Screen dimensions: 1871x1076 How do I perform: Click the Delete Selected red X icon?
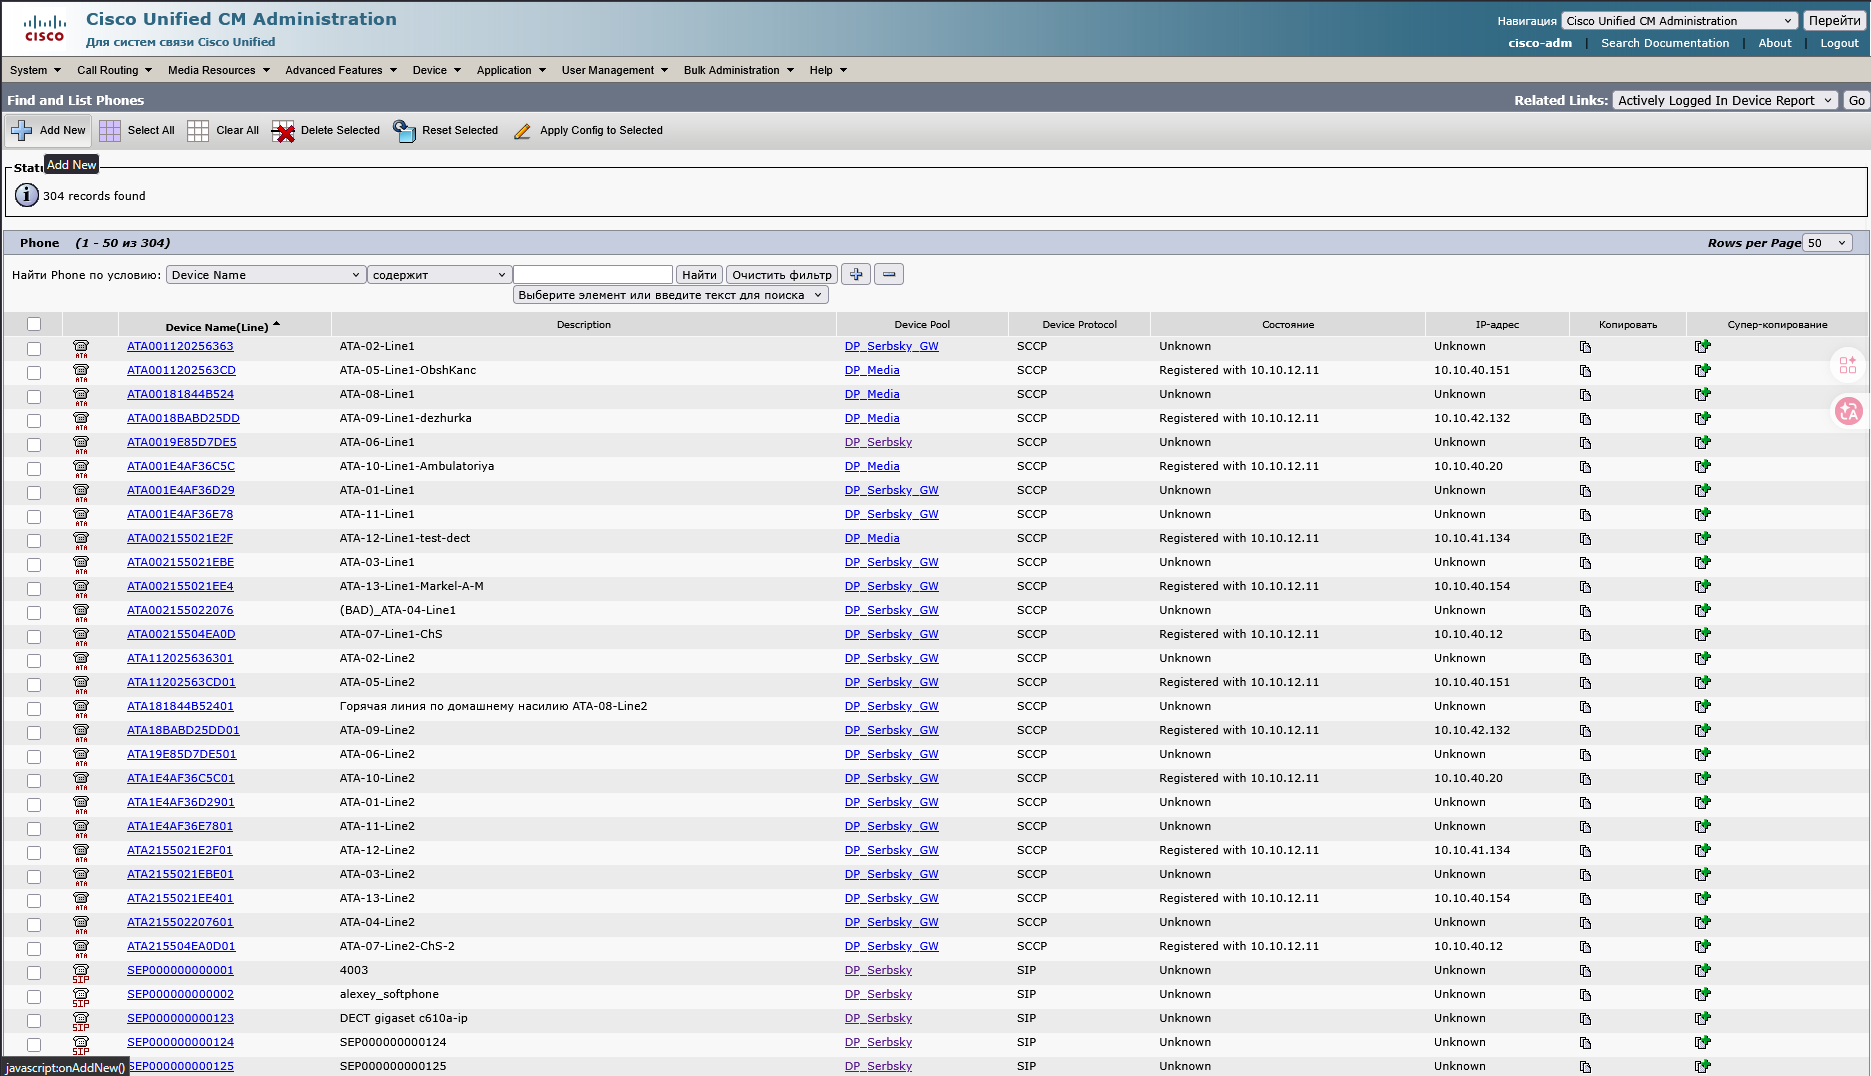(283, 131)
